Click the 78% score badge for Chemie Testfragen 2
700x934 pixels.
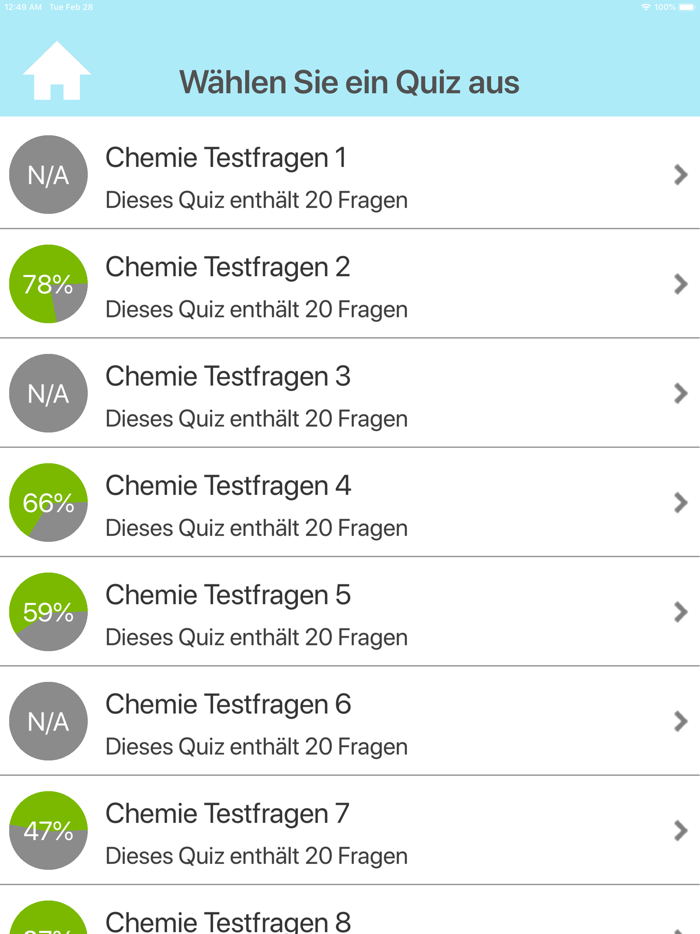[48, 284]
